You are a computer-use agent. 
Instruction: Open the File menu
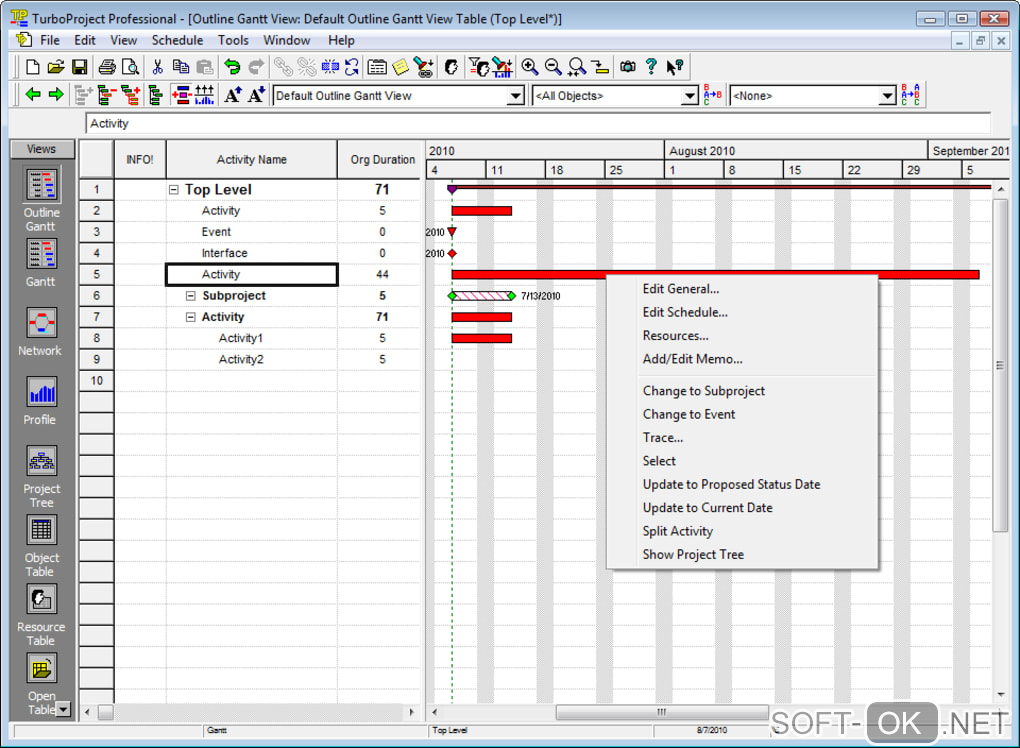pyautogui.click(x=49, y=40)
